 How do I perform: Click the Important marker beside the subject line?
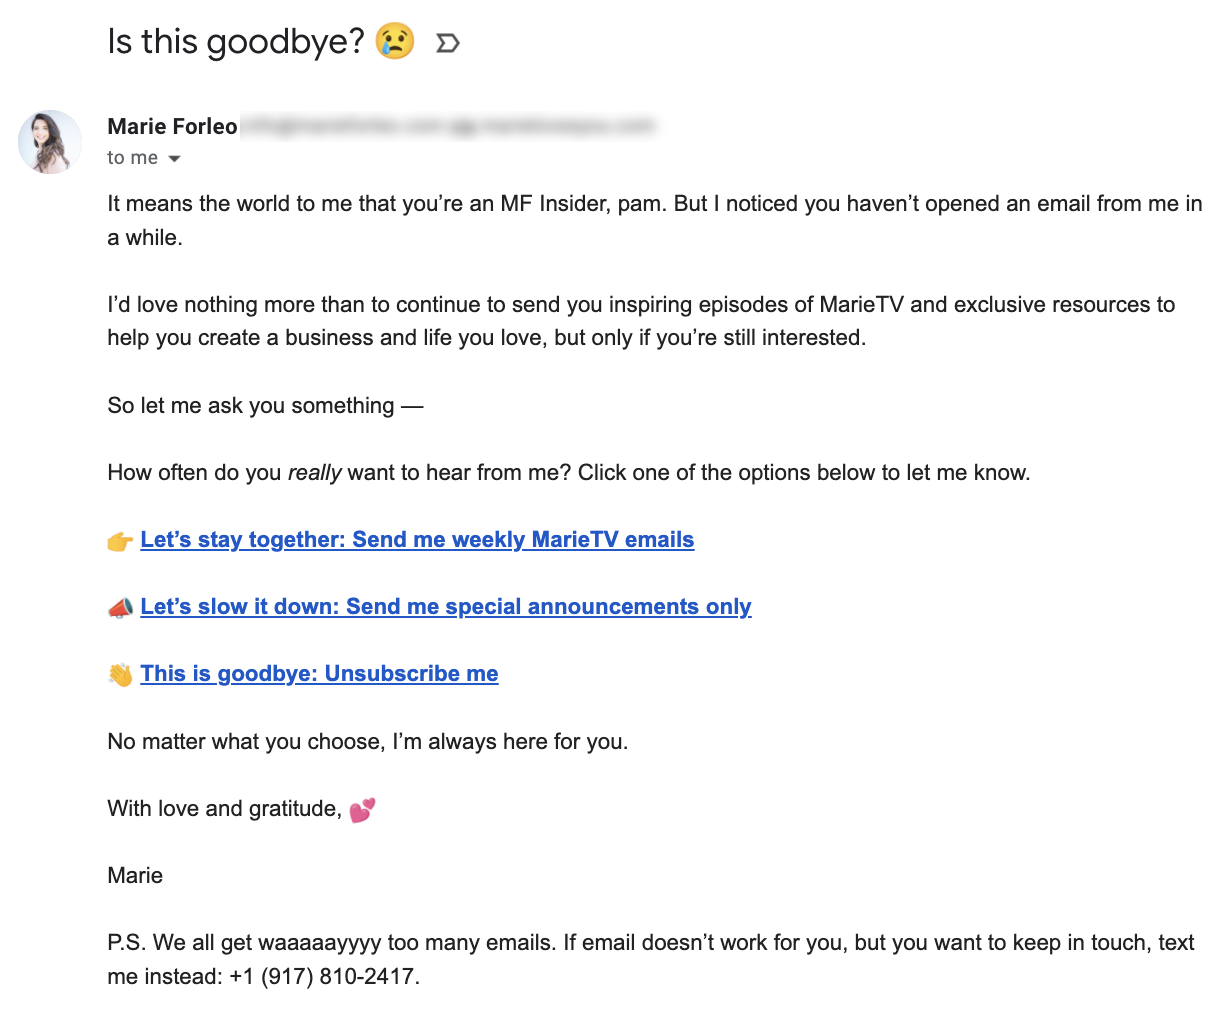click(x=447, y=42)
